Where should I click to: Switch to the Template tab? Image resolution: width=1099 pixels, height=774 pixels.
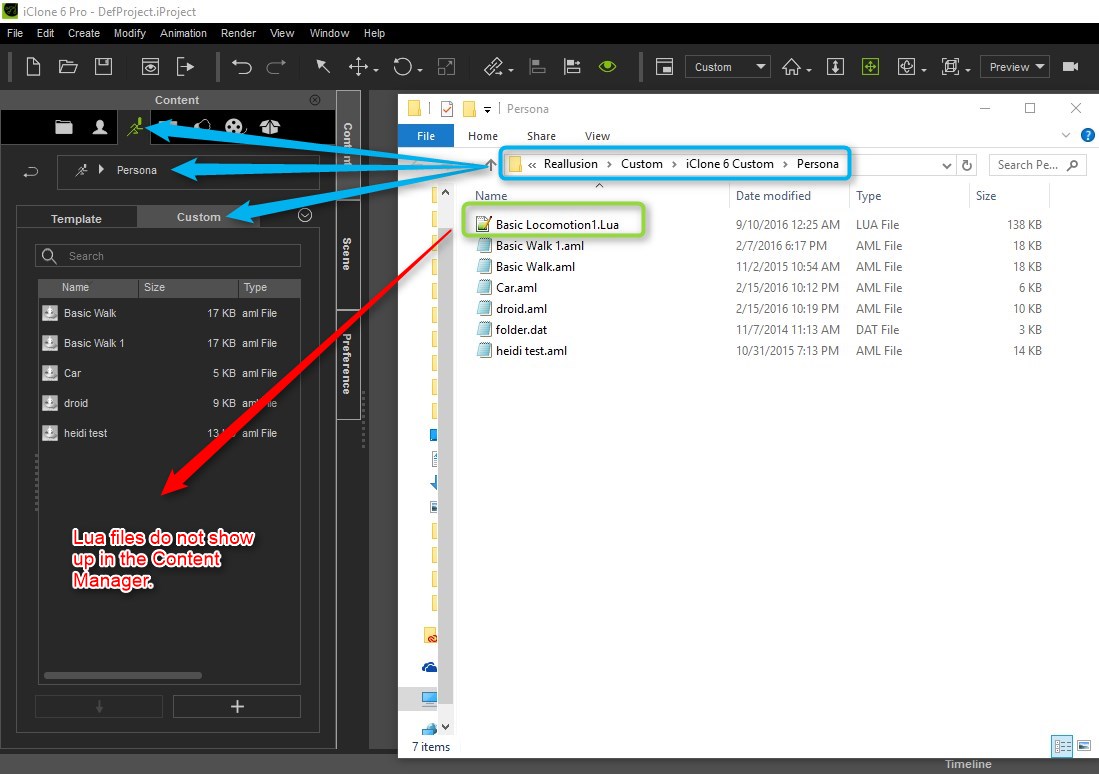click(77, 217)
